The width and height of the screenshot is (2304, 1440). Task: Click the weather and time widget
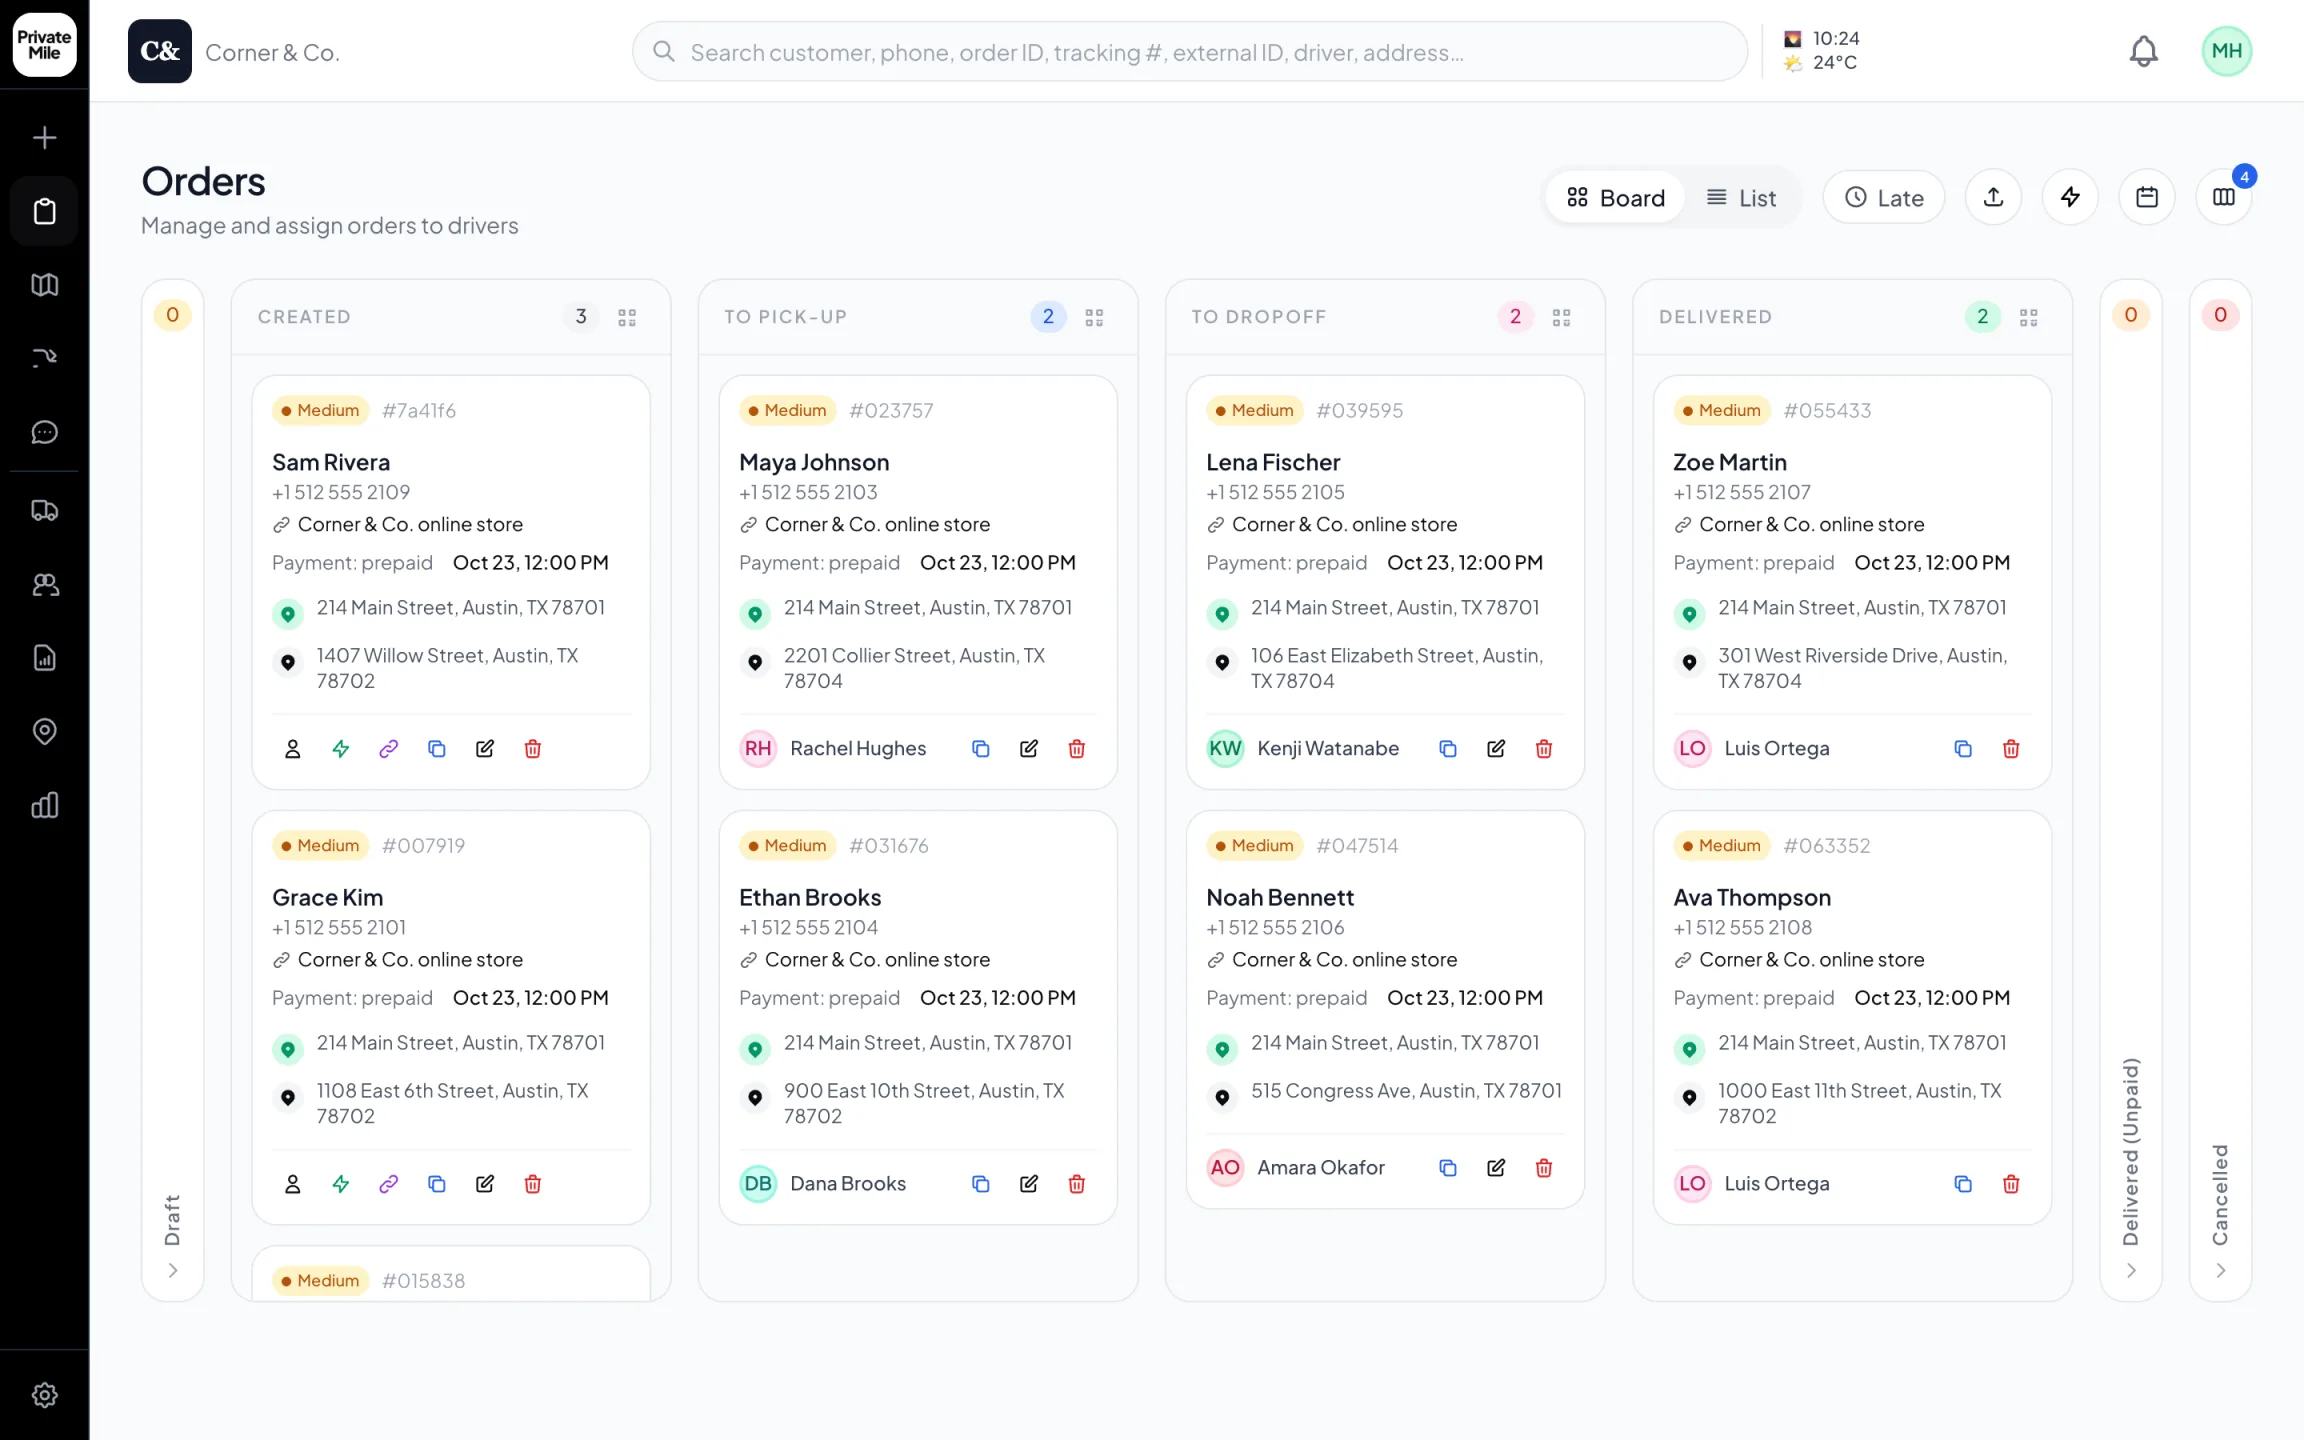(1821, 51)
